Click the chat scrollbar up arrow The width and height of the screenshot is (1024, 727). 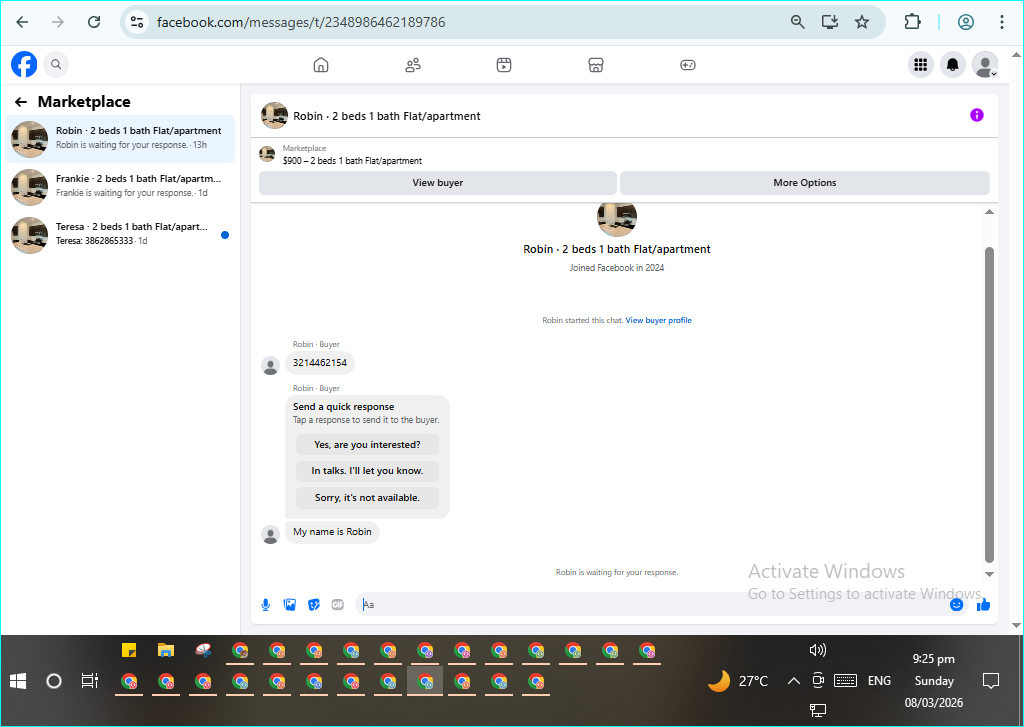tap(989, 212)
